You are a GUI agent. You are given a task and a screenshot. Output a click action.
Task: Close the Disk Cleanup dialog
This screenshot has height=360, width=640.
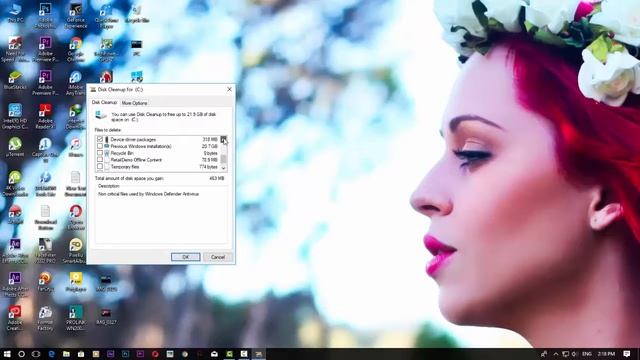pos(229,89)
